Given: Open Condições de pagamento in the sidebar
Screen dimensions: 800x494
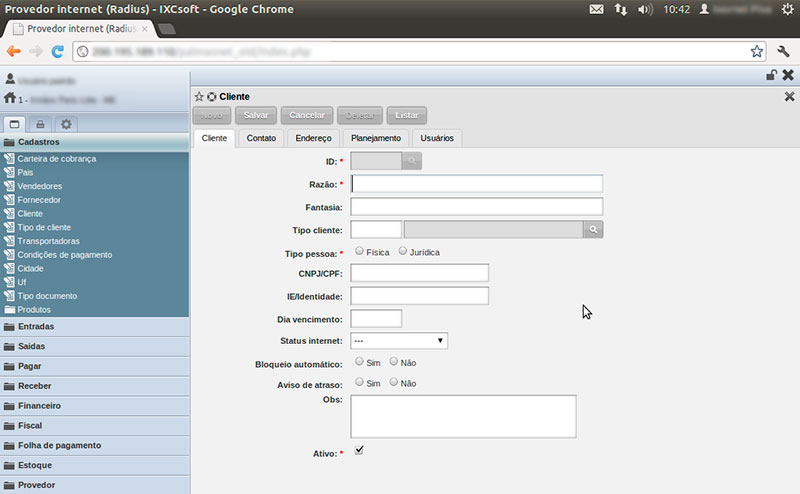Looking at the screenshot, I should 65,255.
